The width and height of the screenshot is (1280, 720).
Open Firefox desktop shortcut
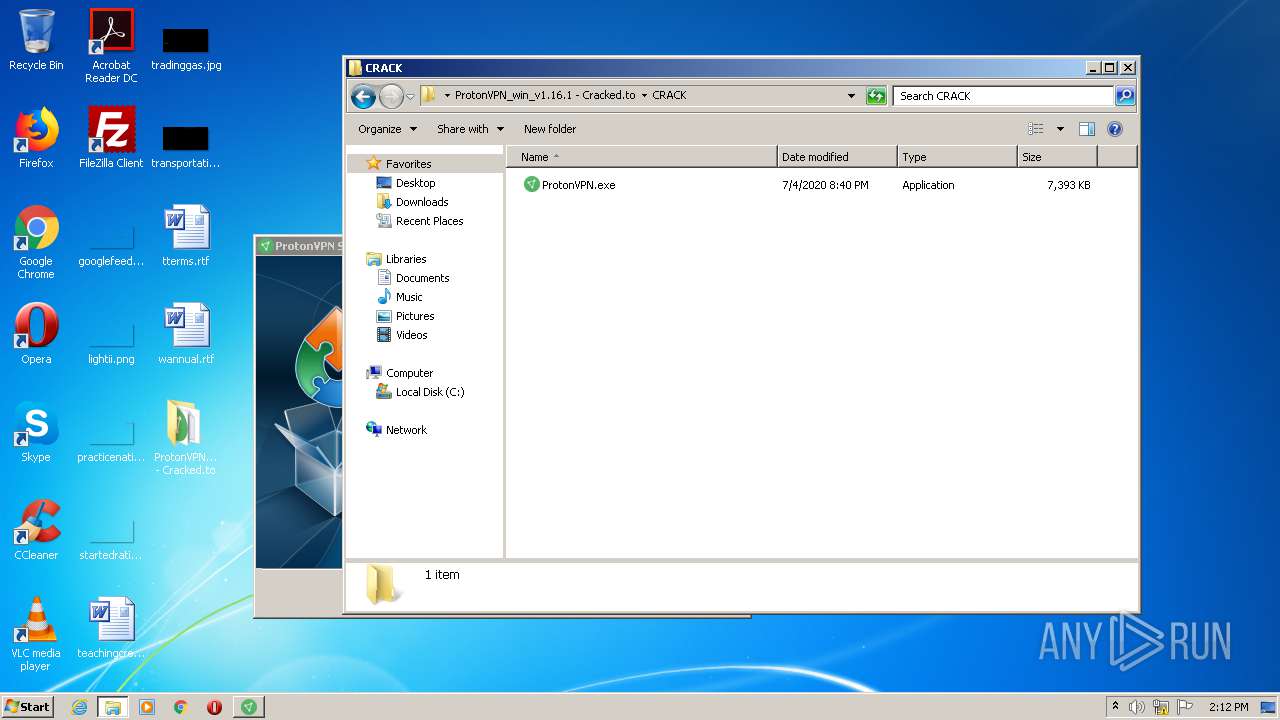pyautogui.click(x=36, y=138)
